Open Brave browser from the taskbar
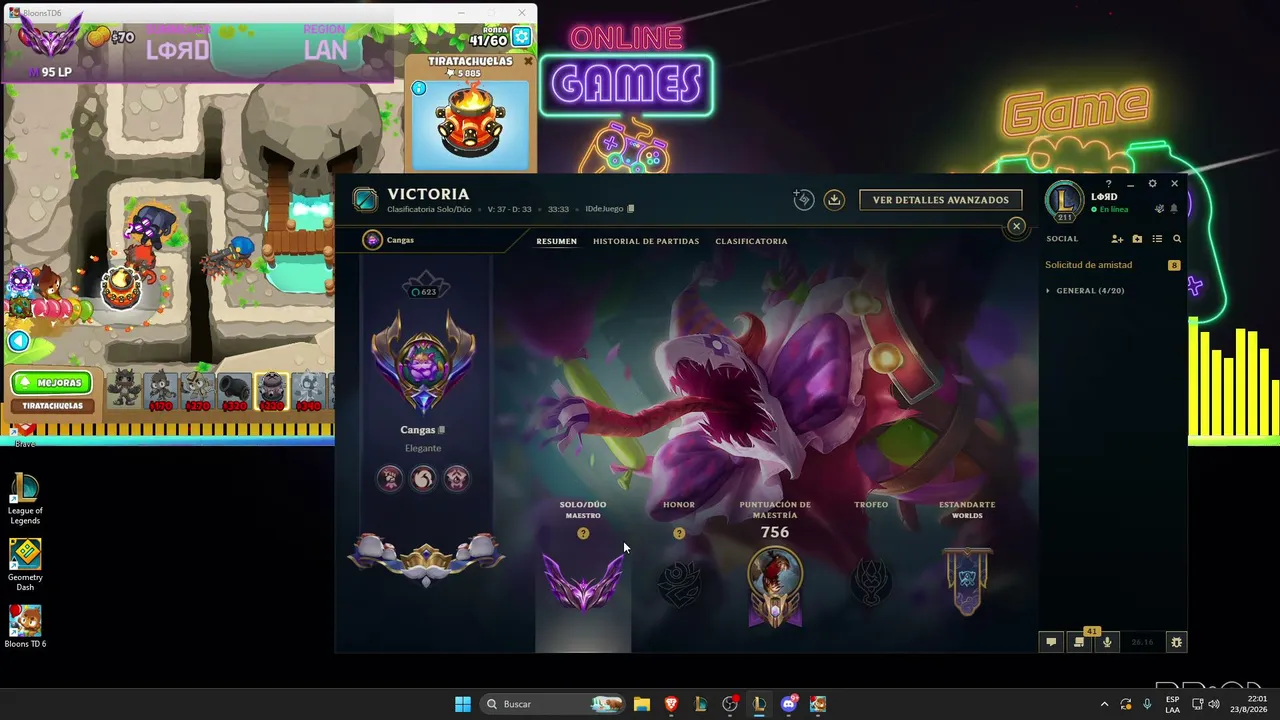1280x720 pixels. point(671,704)
